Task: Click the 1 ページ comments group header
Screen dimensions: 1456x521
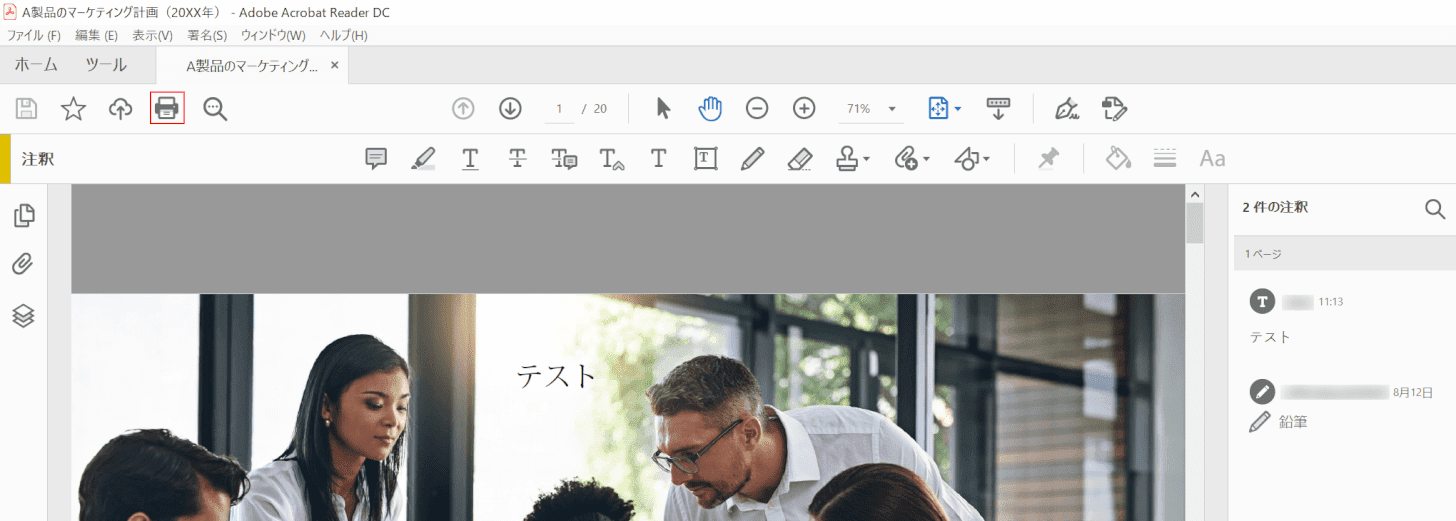Action: coord(1345,254)
